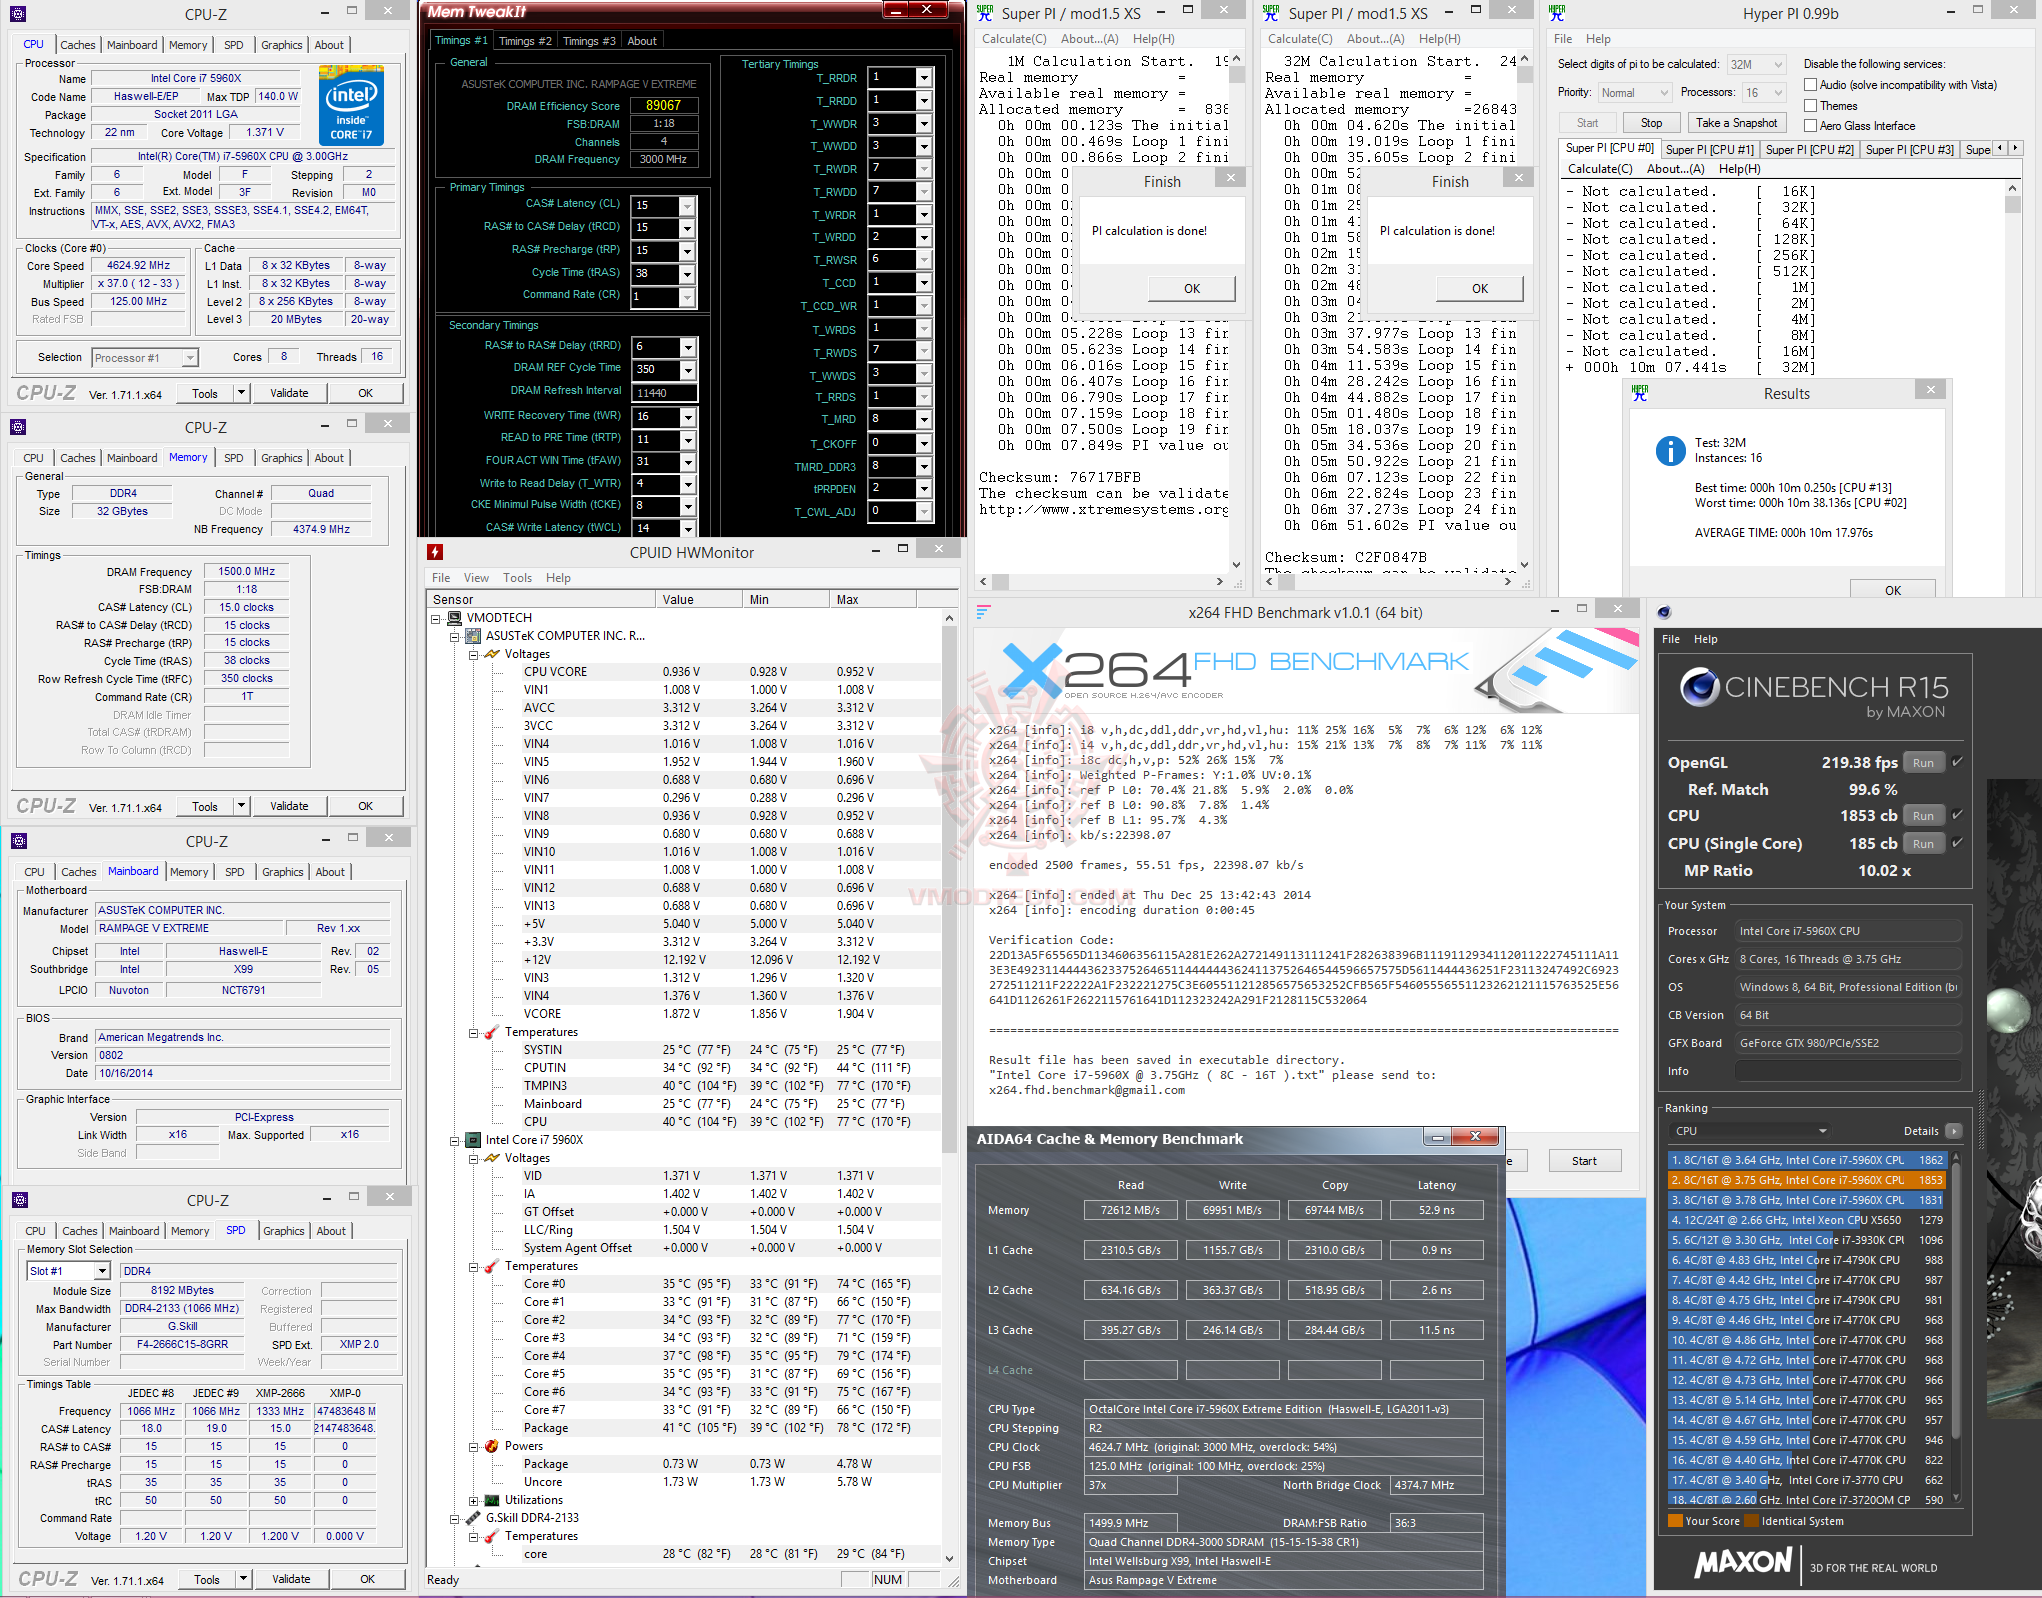Collapse the CPU Voltages tree node
The width and height of the screenshot is (2042, 1598).
(x=473, y=1158)
